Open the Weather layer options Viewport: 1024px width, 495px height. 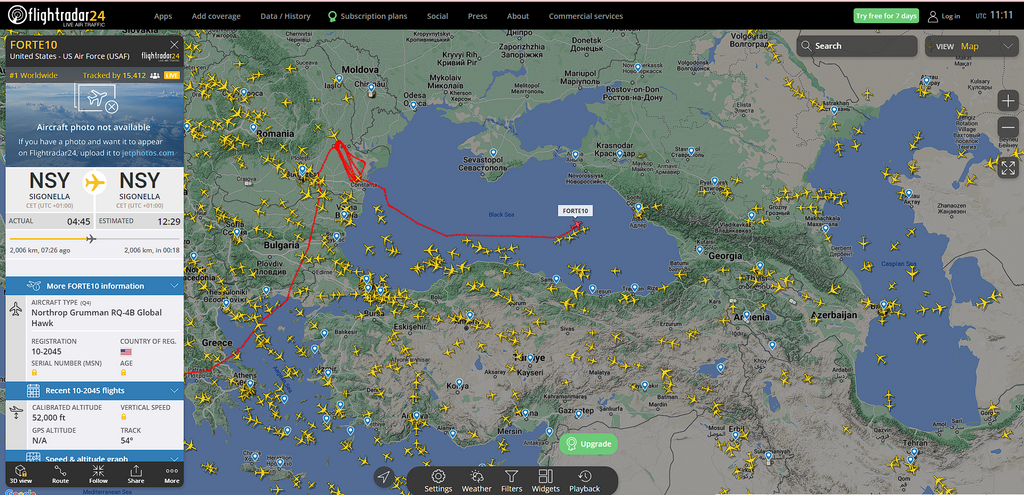pos(477,480)
